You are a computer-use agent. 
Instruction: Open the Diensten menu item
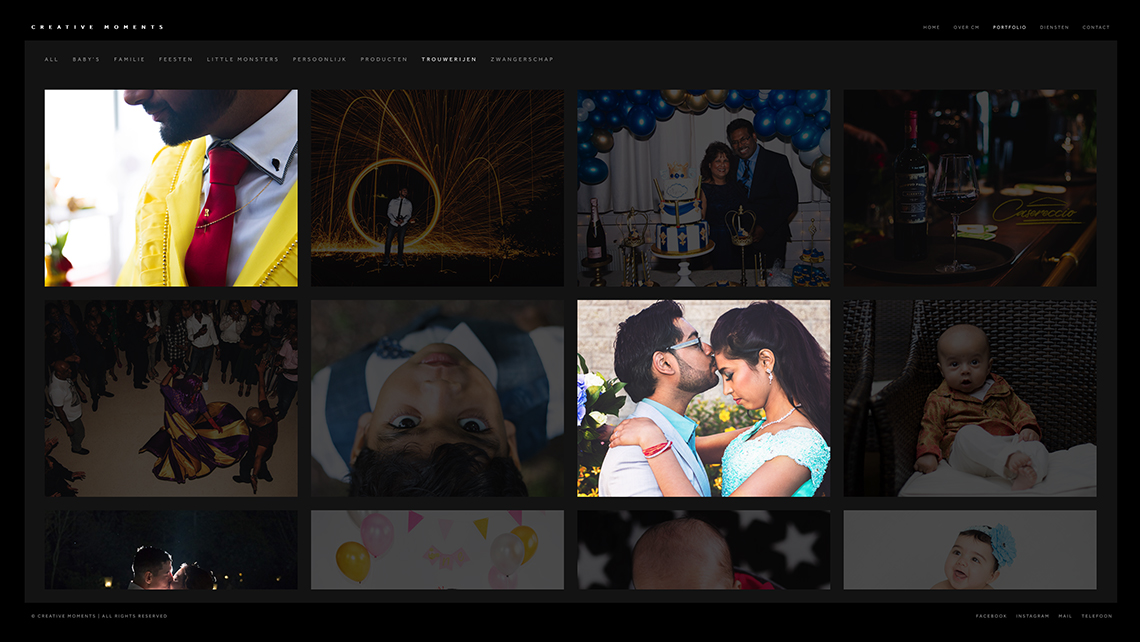click(x=1054, y=27)
